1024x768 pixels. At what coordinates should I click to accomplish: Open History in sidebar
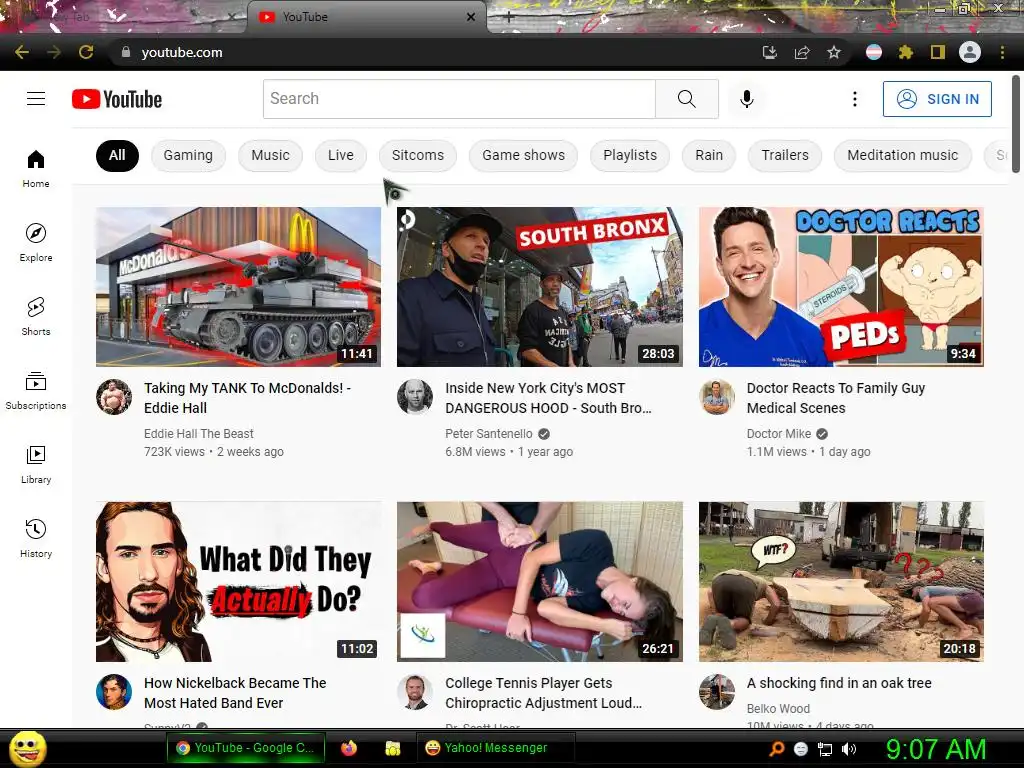[36, 538]
